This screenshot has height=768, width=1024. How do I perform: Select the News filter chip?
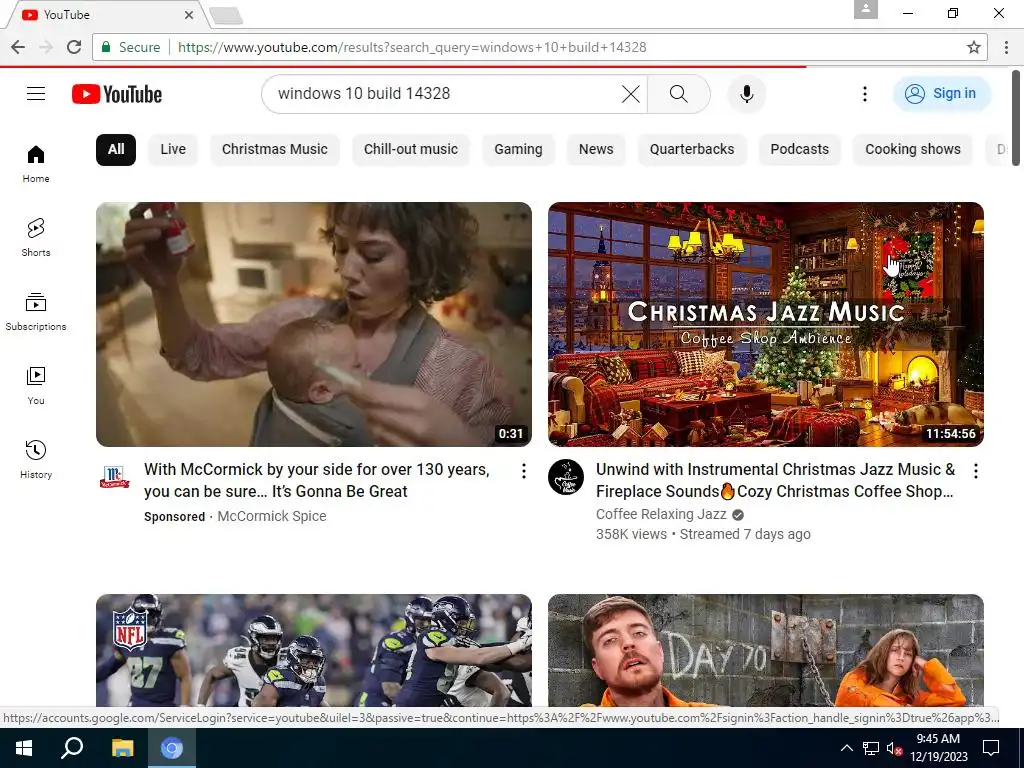coord(596,150)
